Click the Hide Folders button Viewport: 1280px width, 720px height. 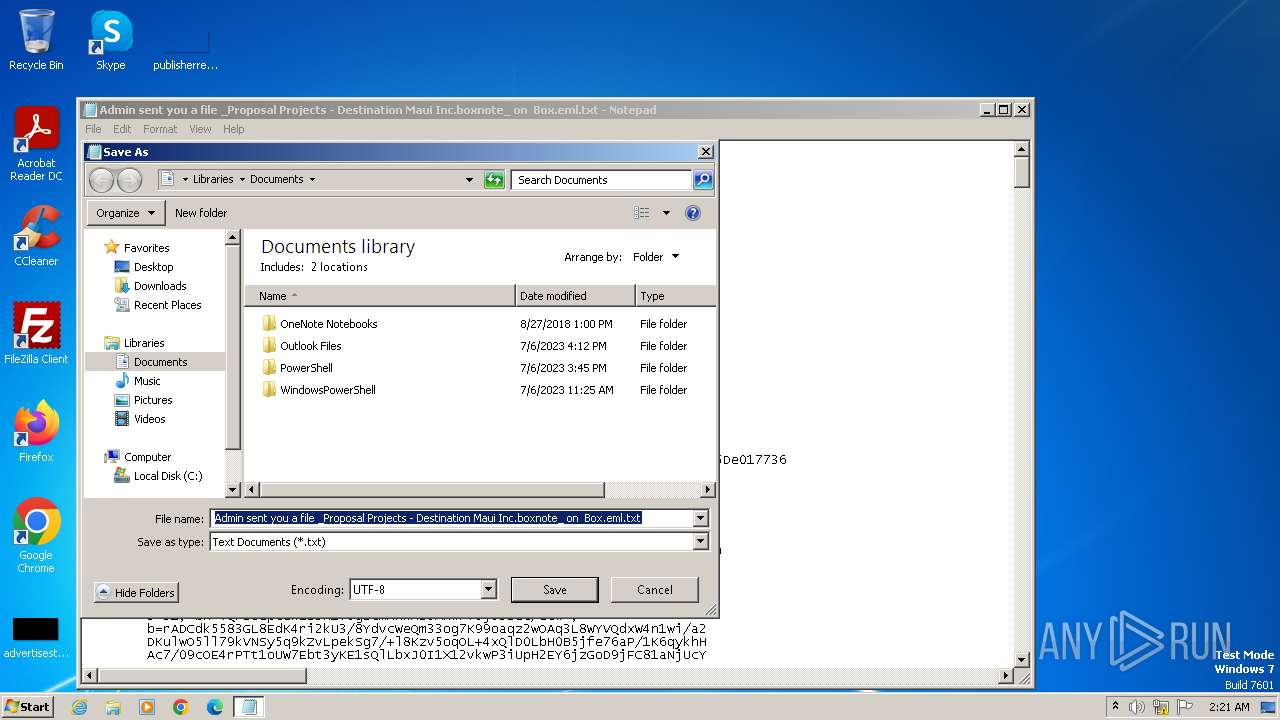tap(136, 593)
